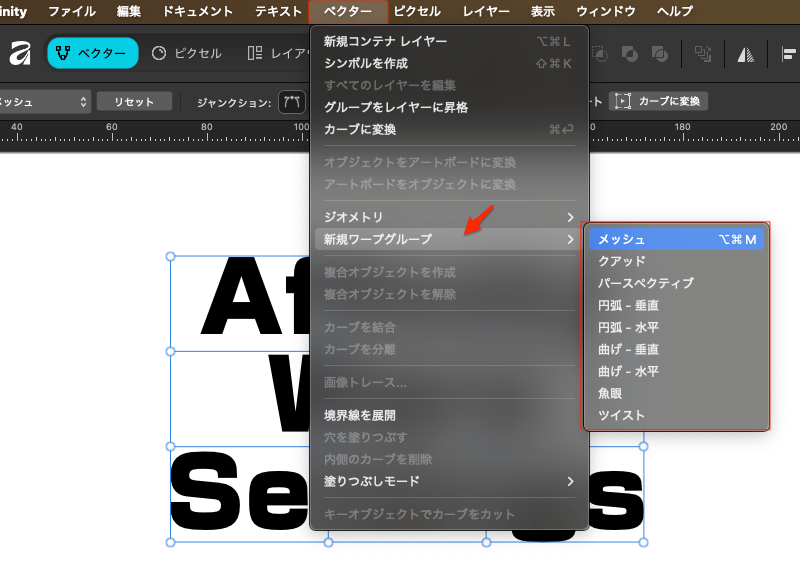Expand the 塗りつぶしモード submenu
Screen dimensions: 800x566
(448, 481)
